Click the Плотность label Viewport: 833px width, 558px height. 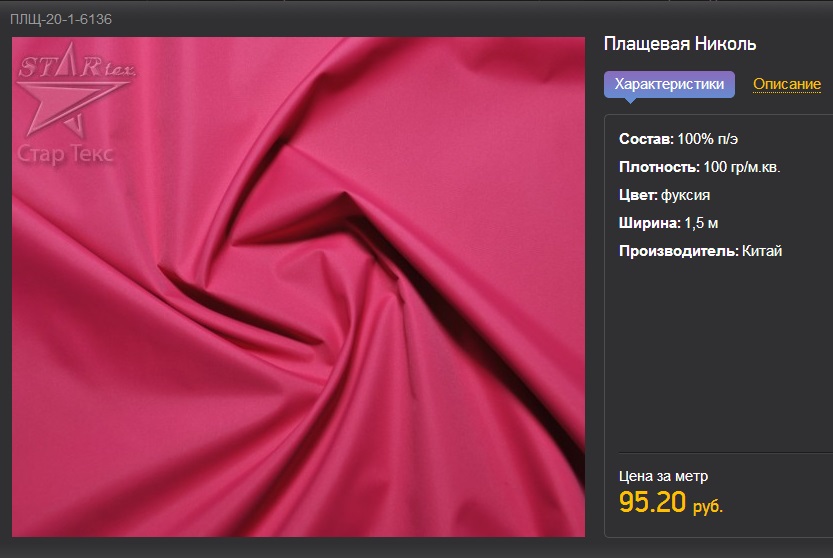(659, 167)
